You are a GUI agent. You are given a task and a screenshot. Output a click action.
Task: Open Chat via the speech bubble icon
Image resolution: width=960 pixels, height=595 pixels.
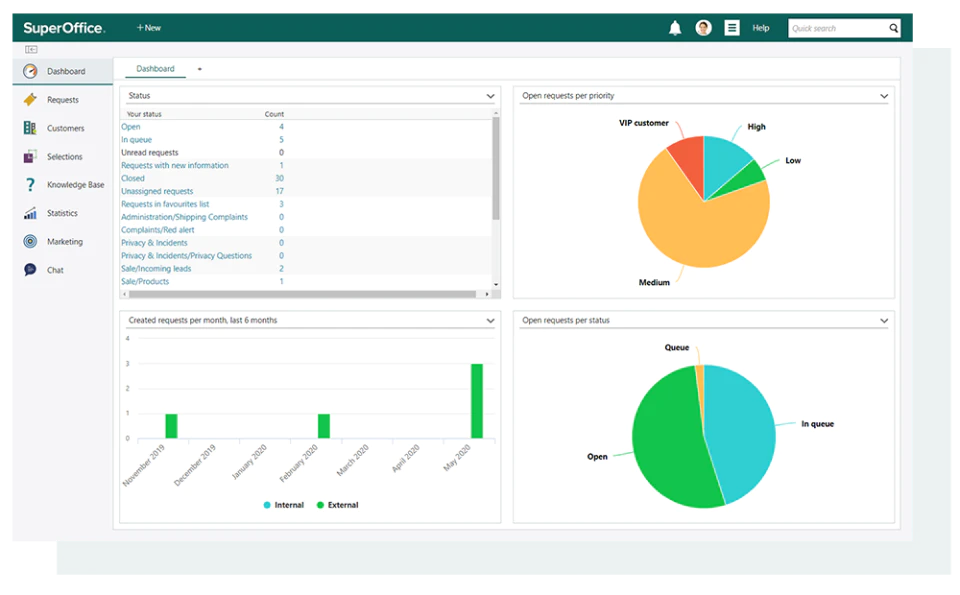click(30, 270)
